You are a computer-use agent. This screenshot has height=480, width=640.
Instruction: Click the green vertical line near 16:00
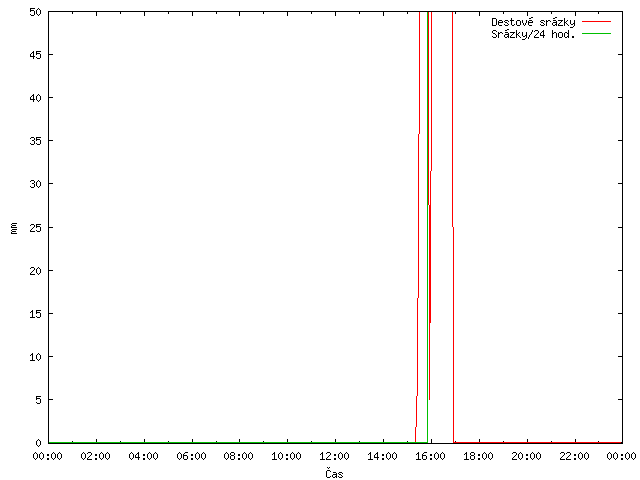[427, 227]
